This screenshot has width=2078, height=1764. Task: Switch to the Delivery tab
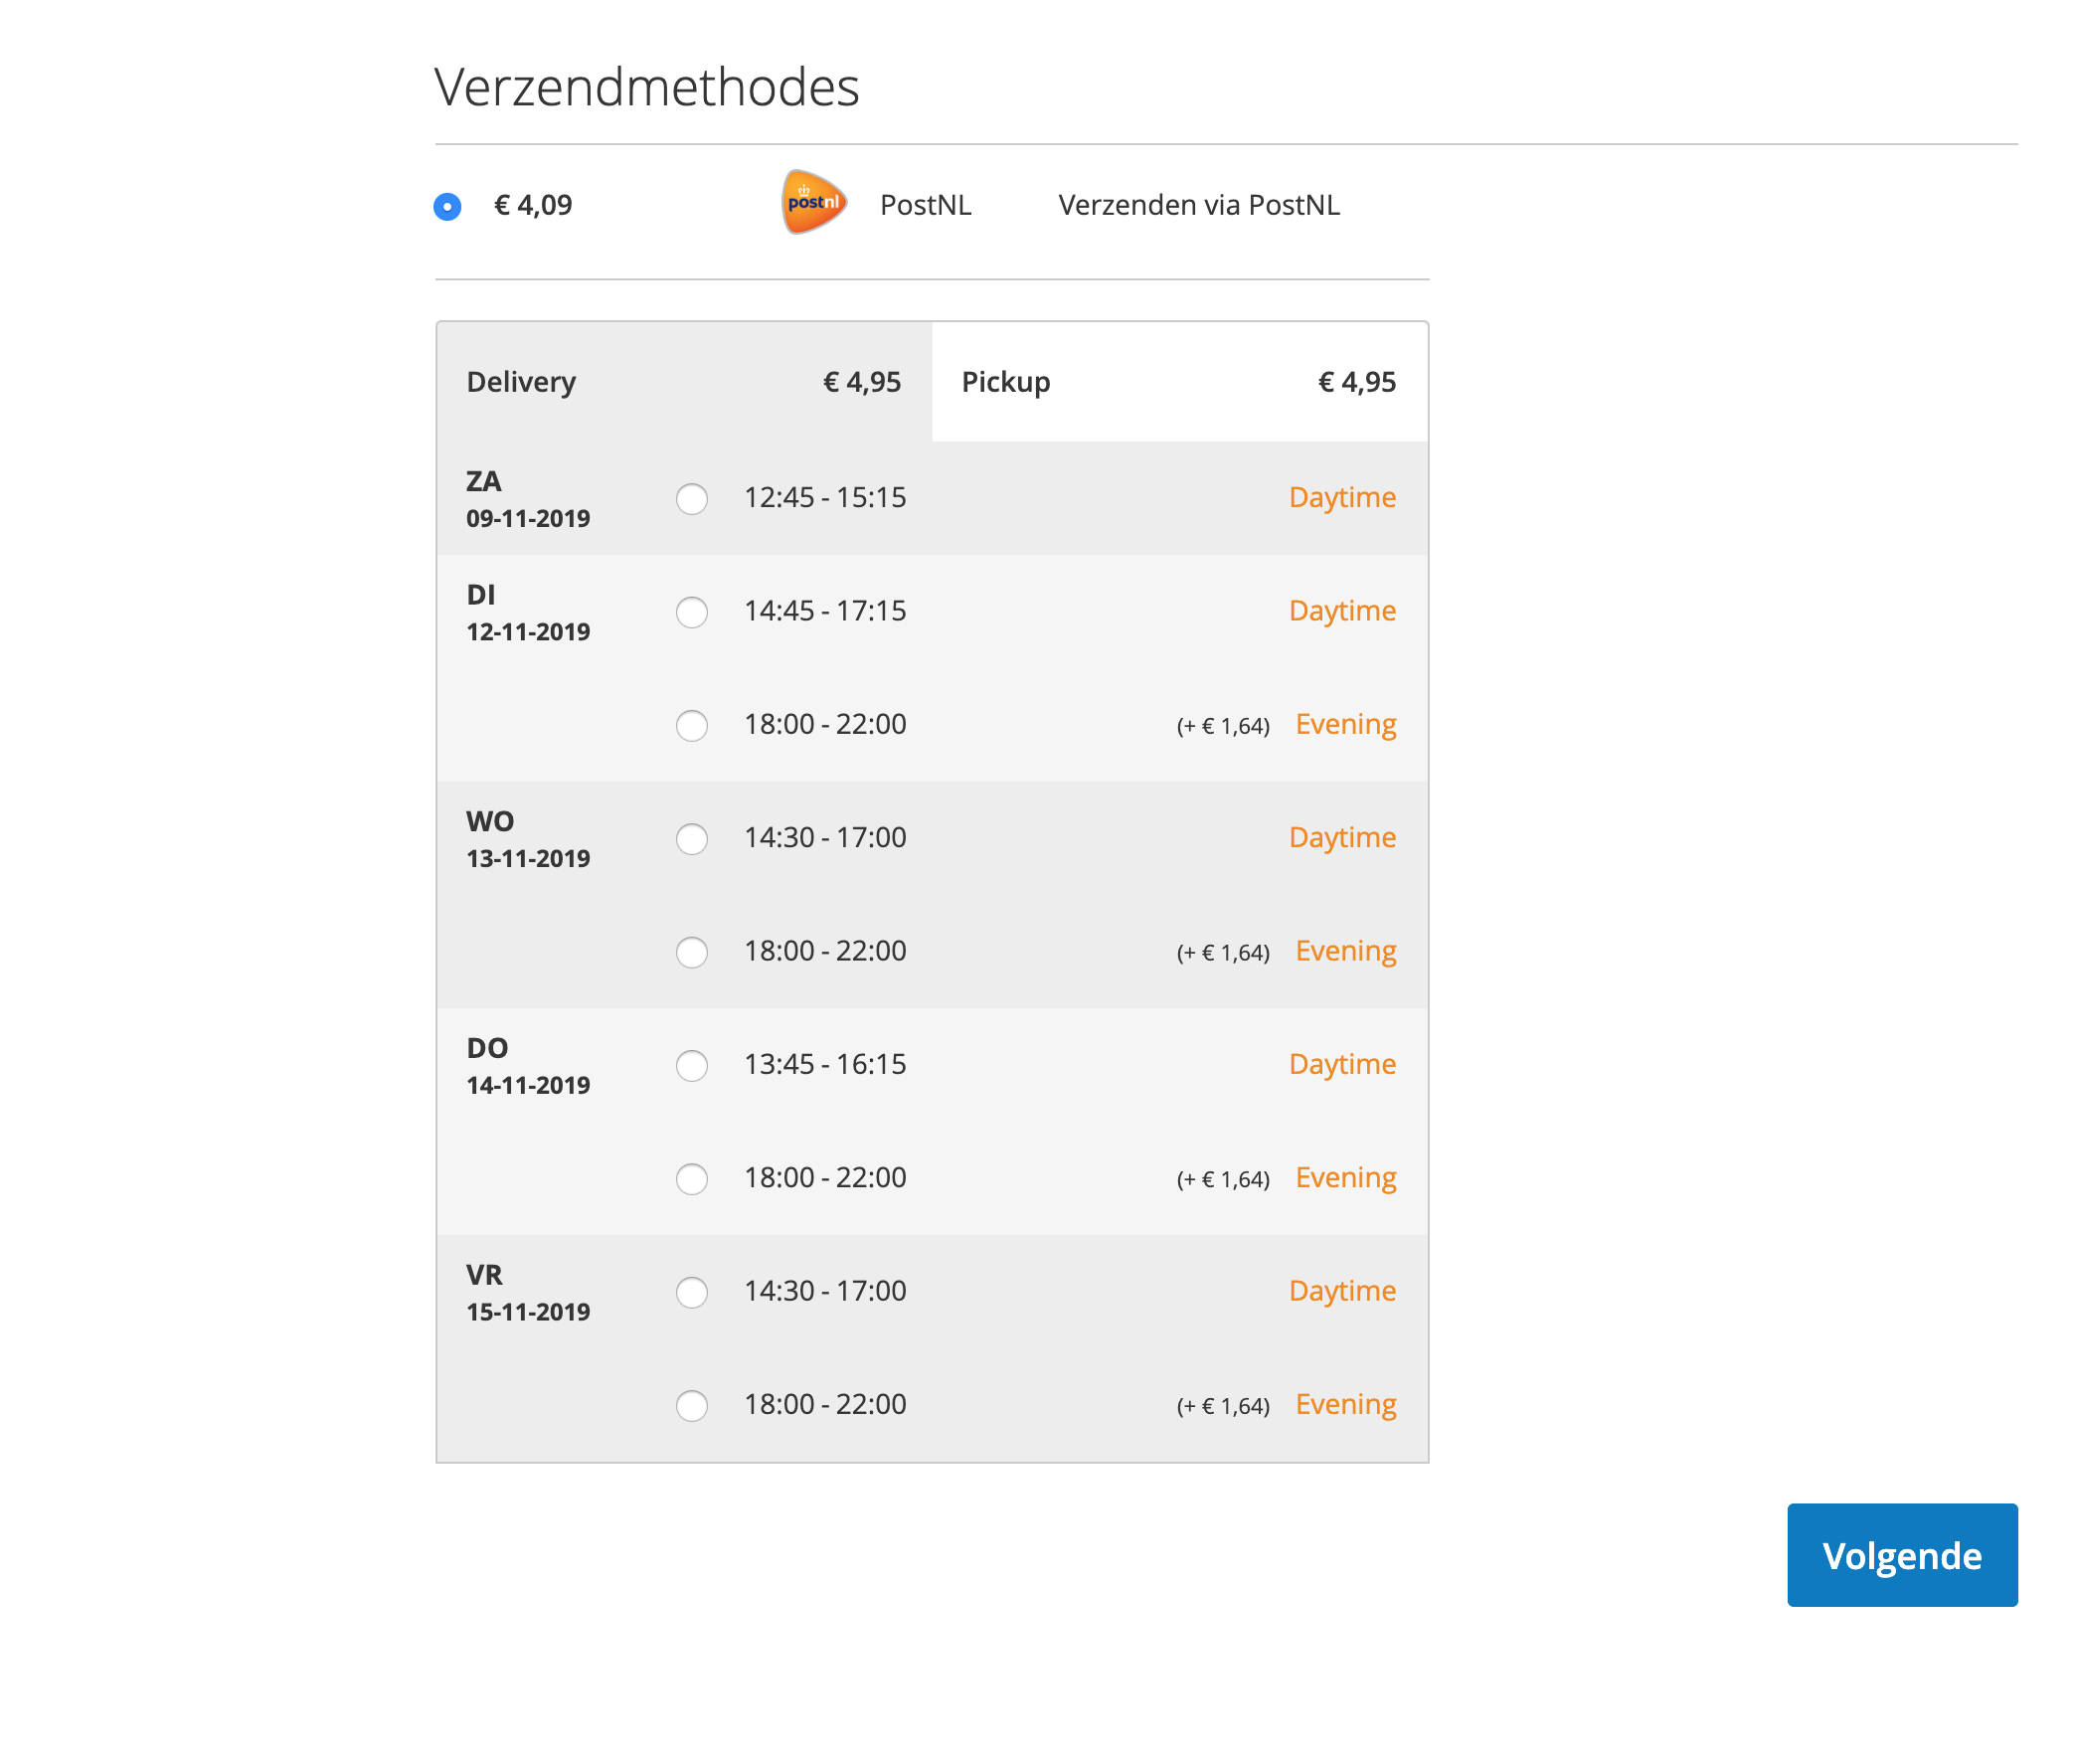(x=521, y=381)
